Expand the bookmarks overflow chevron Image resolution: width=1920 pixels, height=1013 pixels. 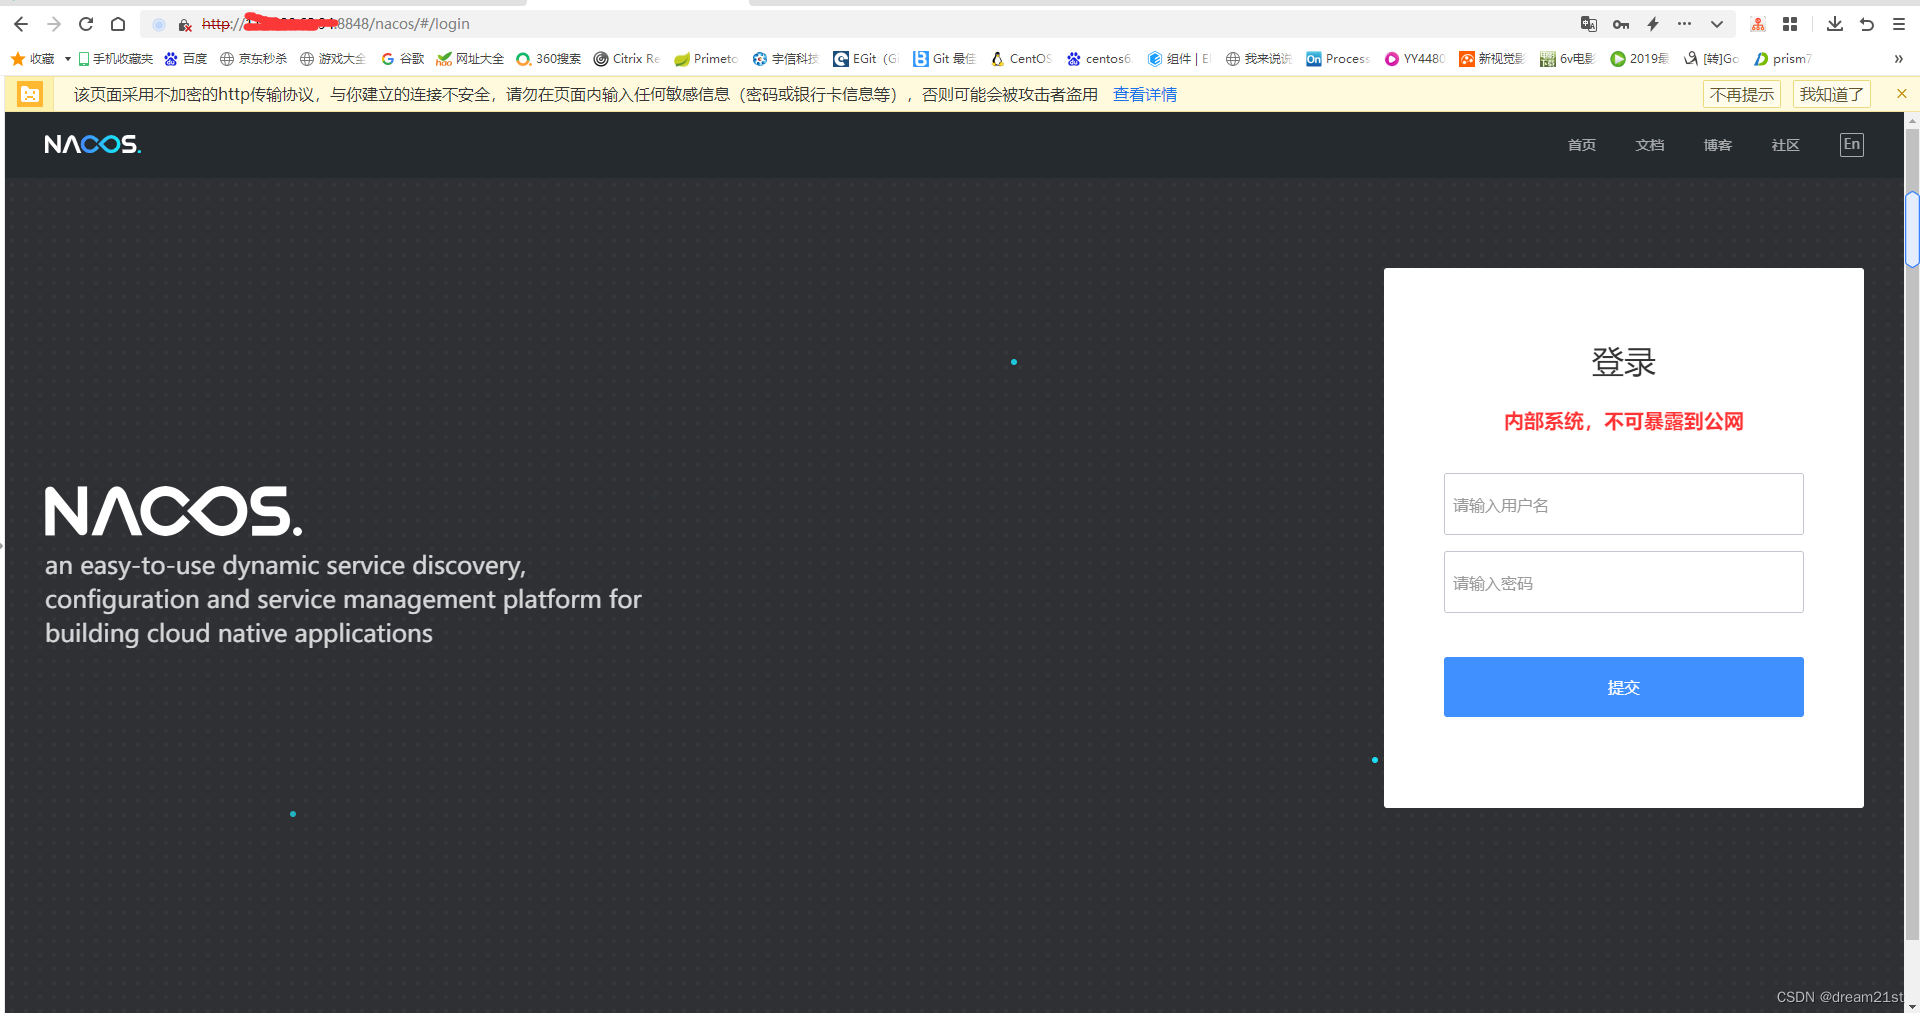click(x=1898, y=59)
